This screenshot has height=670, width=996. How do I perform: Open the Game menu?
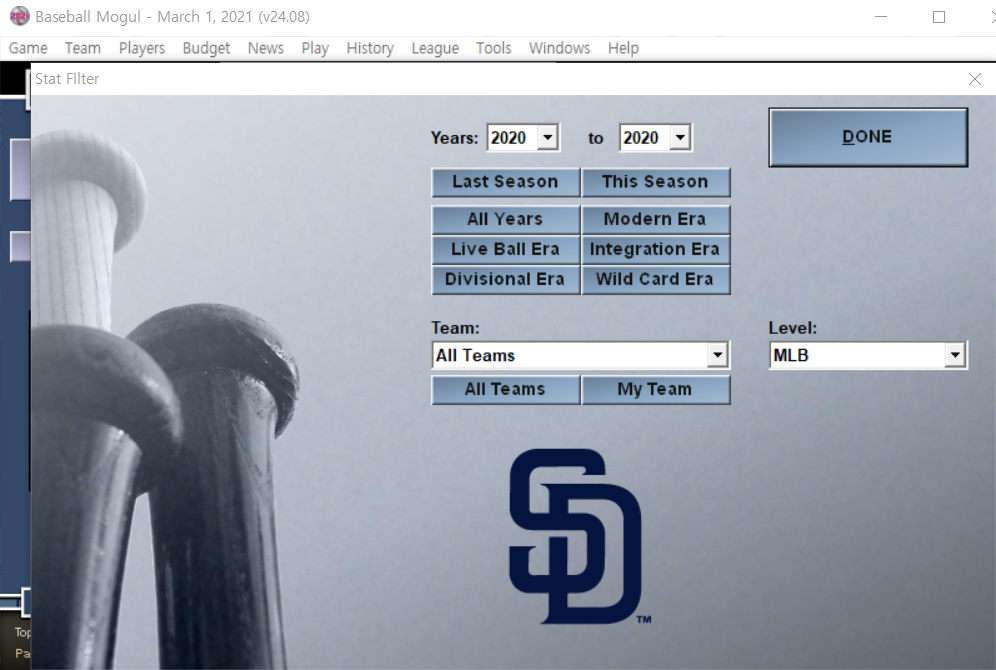[28, 48]
